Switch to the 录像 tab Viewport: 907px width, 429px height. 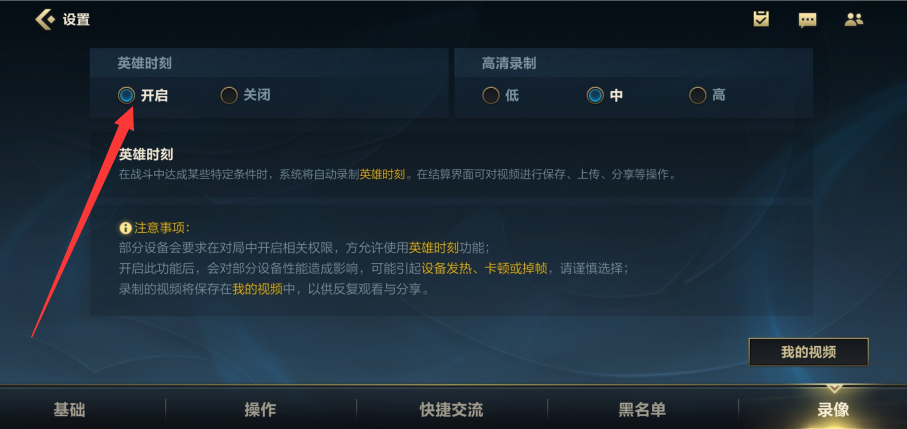click(833, 410)
